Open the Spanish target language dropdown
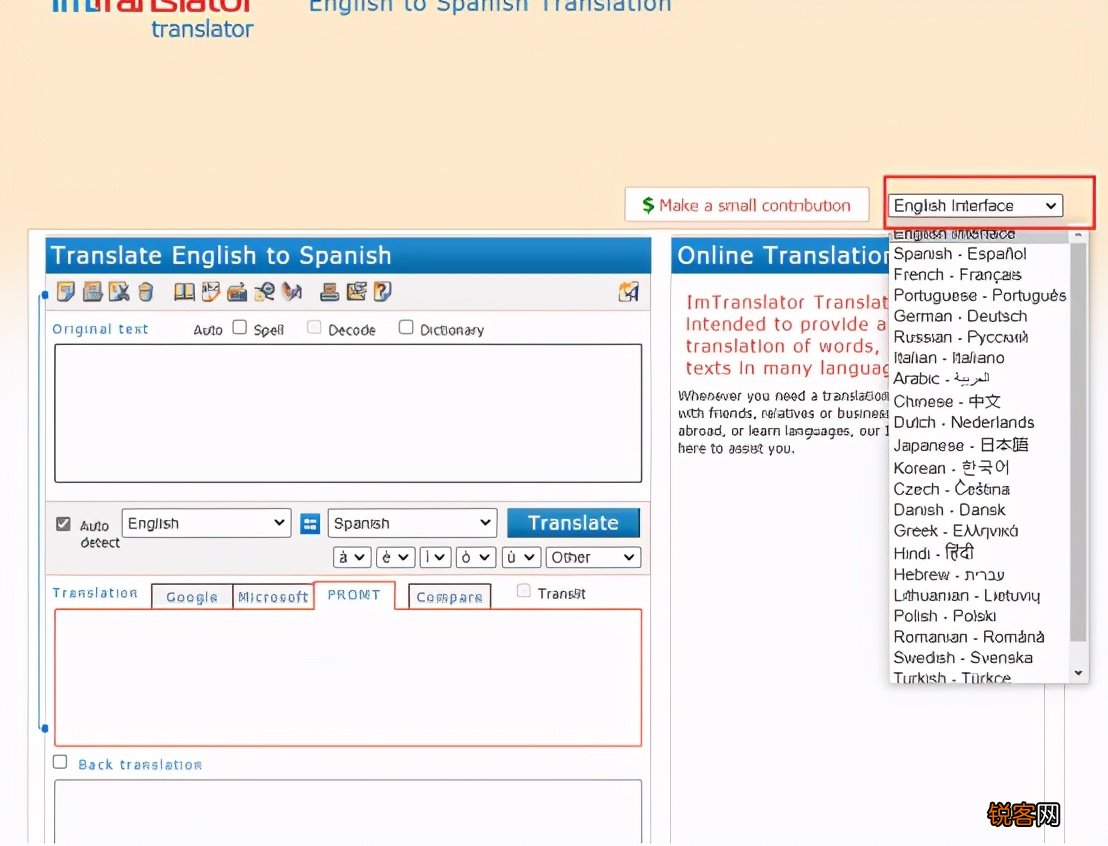Screen dimensions: 1108x846 coord(412,523)
